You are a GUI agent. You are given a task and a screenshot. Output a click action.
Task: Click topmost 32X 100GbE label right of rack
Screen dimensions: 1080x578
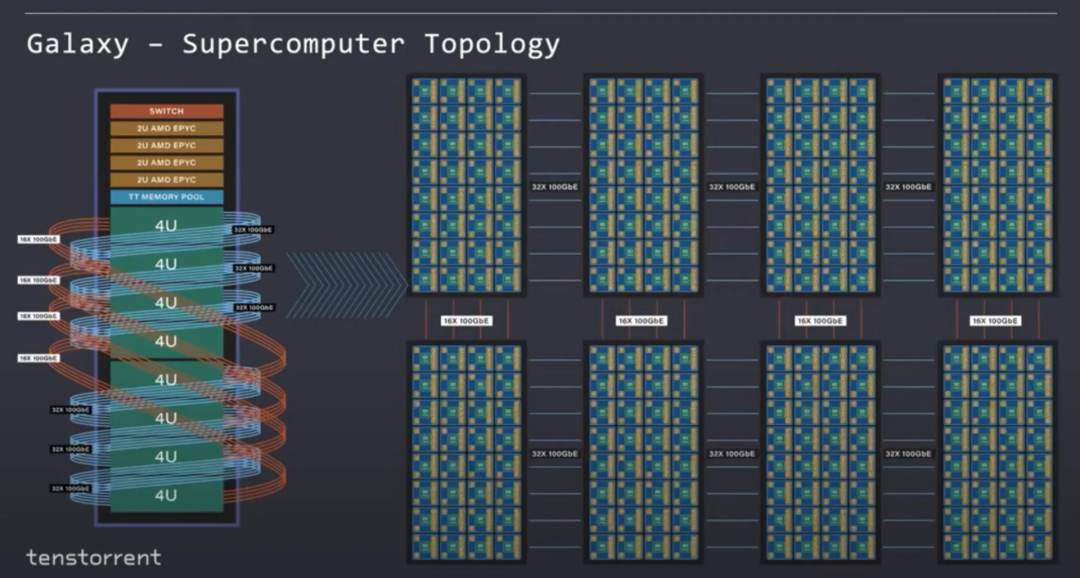pos(253,230)
